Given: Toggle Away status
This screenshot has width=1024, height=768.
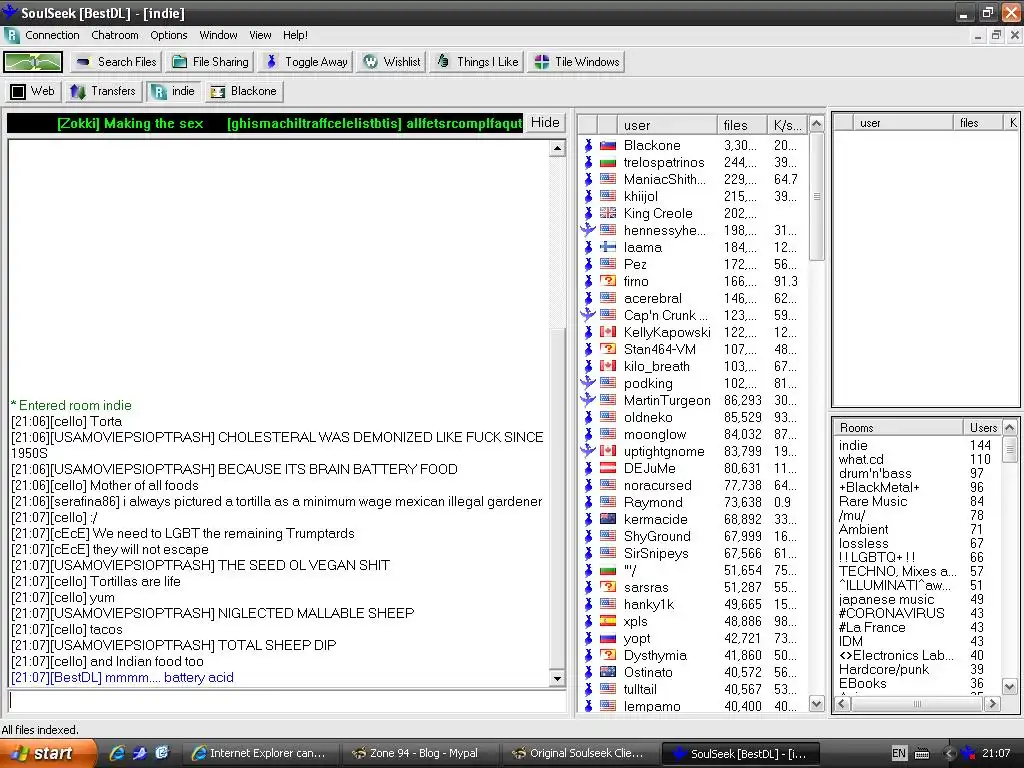Looking at the screenshot, I should 306,62.
